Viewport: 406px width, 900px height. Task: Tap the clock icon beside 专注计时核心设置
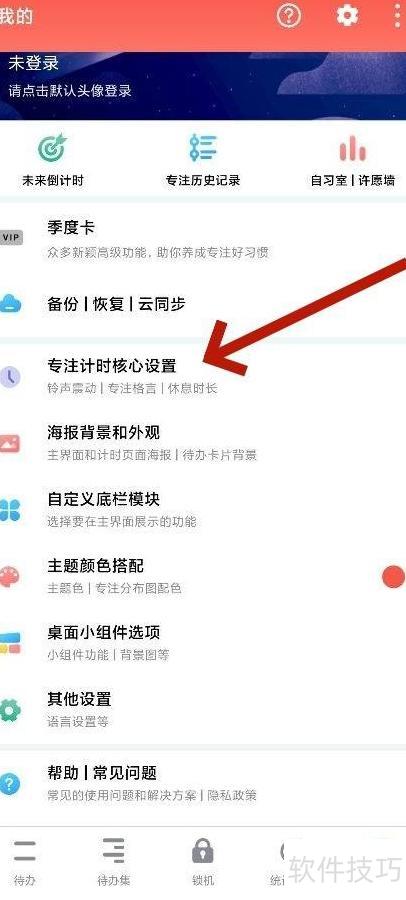pos(10,377)
